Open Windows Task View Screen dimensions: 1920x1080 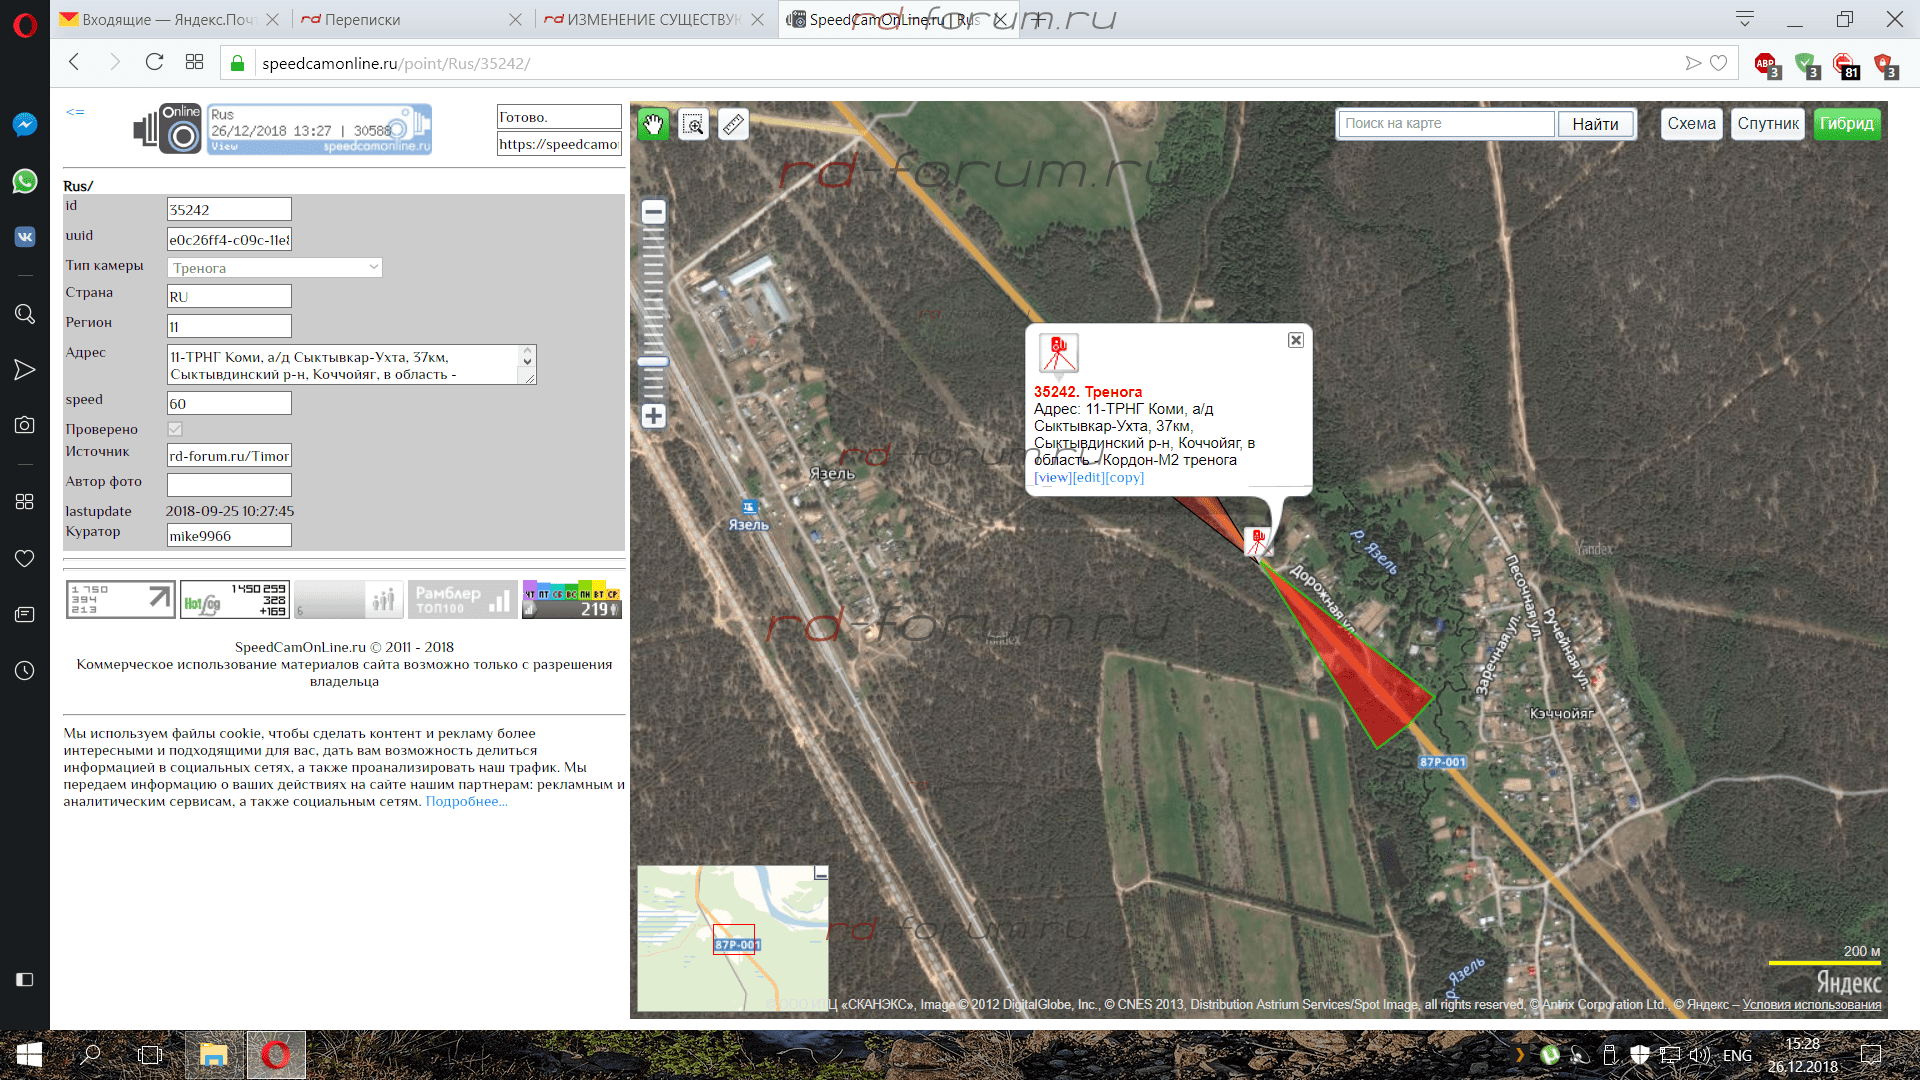tap(150, 1055)
